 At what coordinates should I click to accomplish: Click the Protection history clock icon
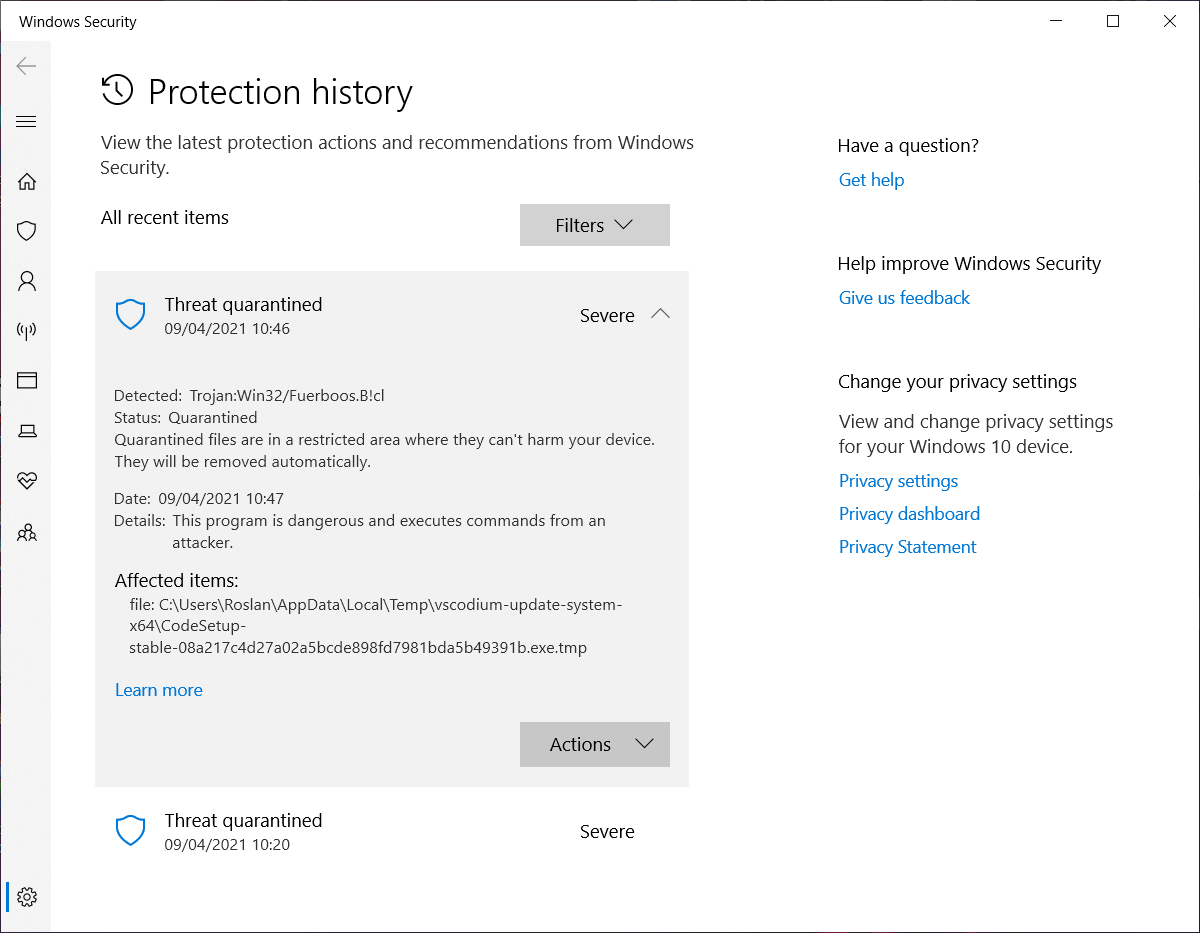(117, 91)
